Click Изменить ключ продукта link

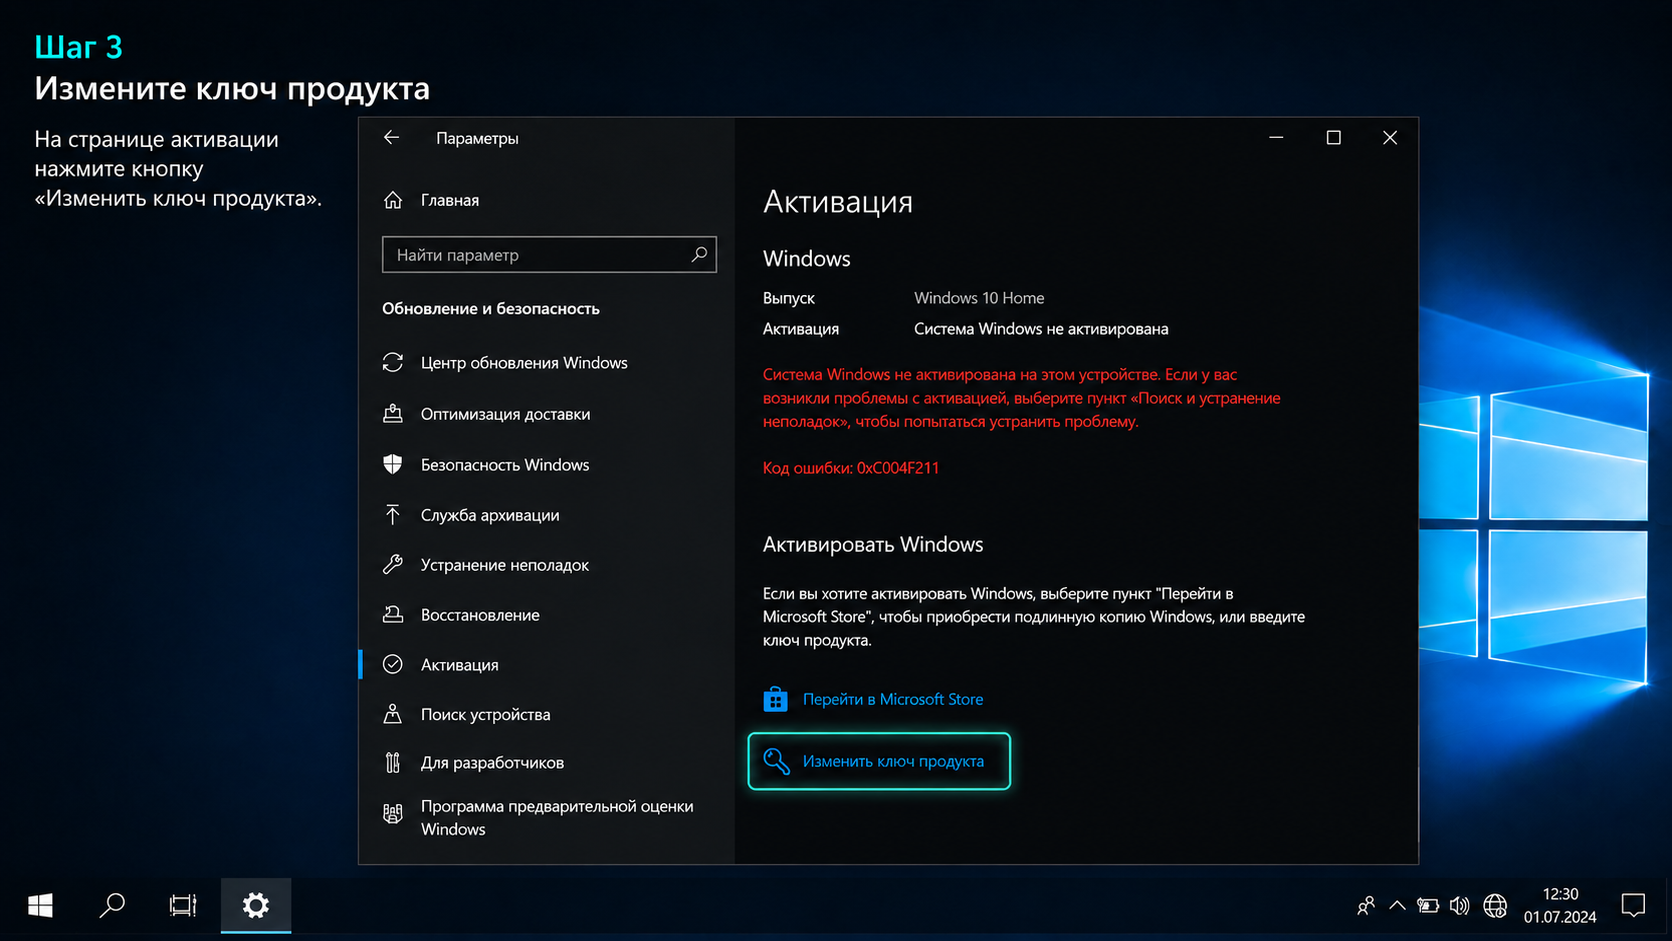click(x=893, y=761)
